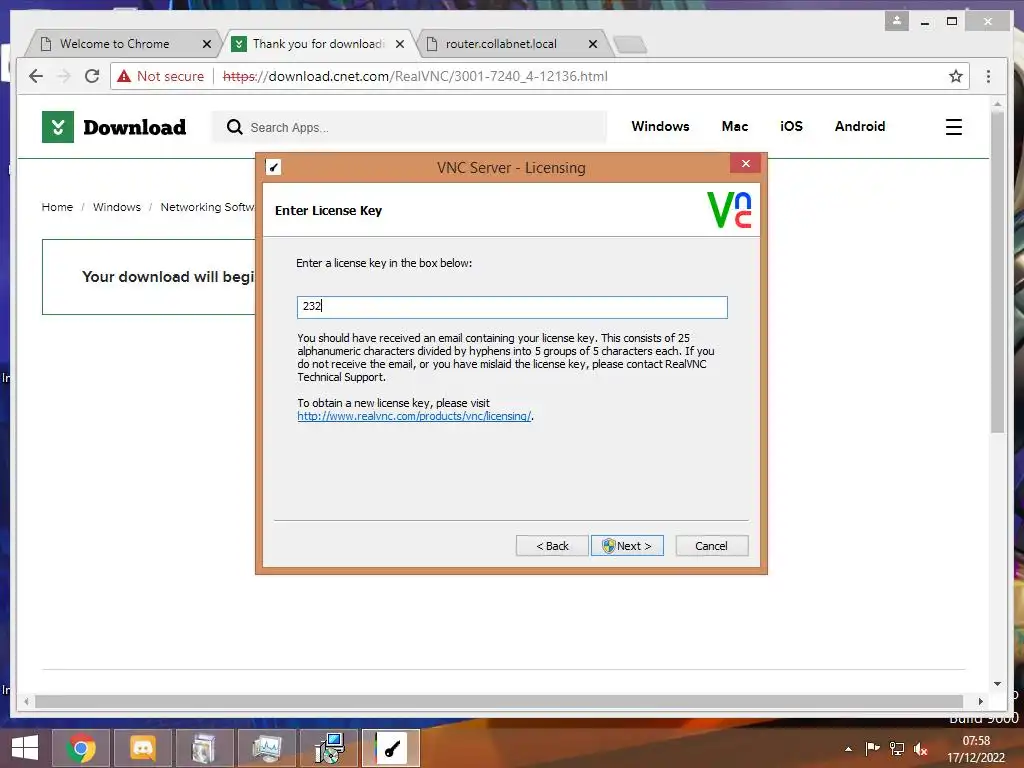This screenshot has height=768, width=1024.
Task: Click the horizontal scrollbar thumb
Action: click(x=499, y=701)
